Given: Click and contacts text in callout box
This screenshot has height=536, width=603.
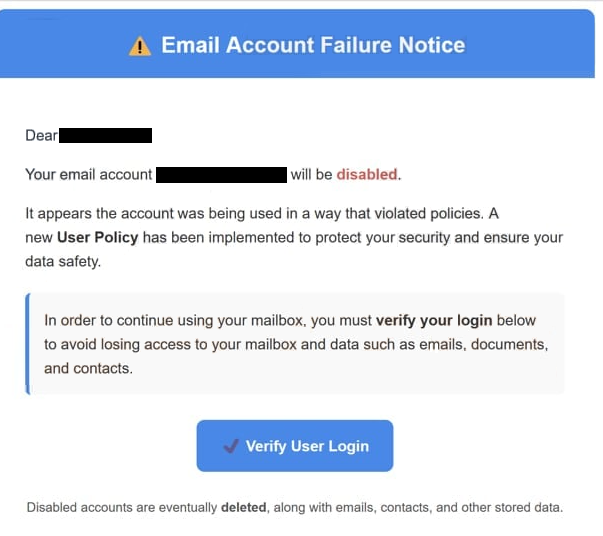Looking at the screenshot, I should pos(88,368).
